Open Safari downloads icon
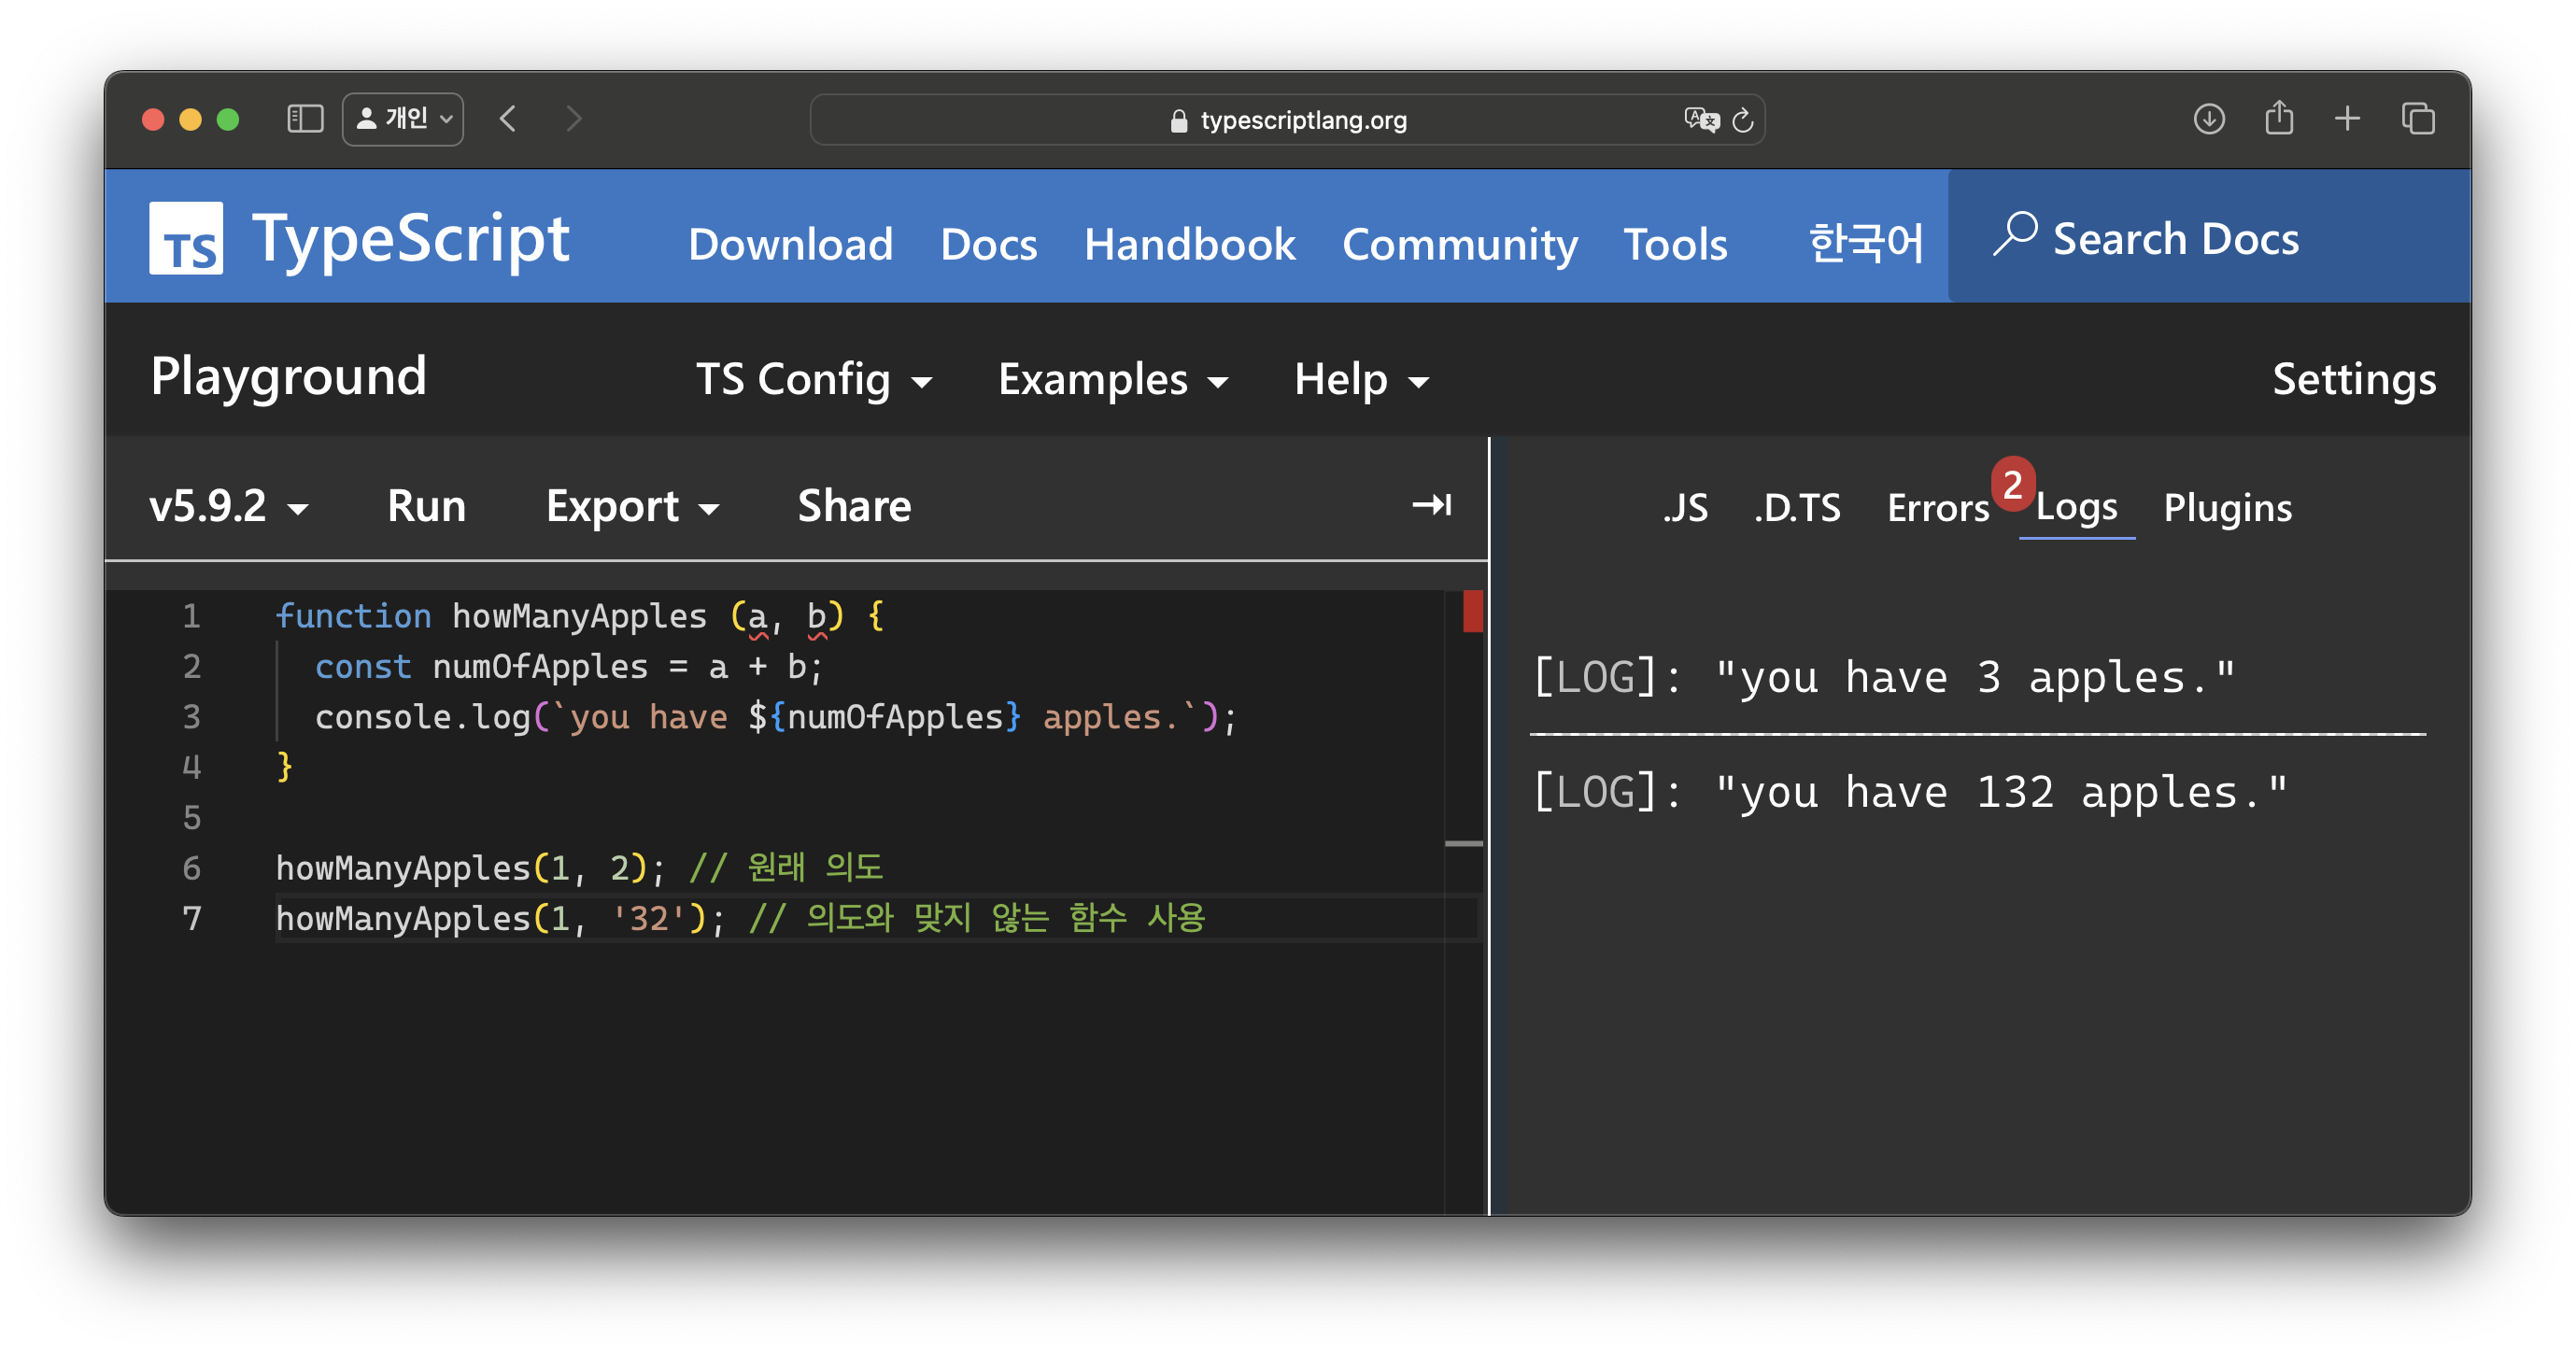 coord(2208,119)
